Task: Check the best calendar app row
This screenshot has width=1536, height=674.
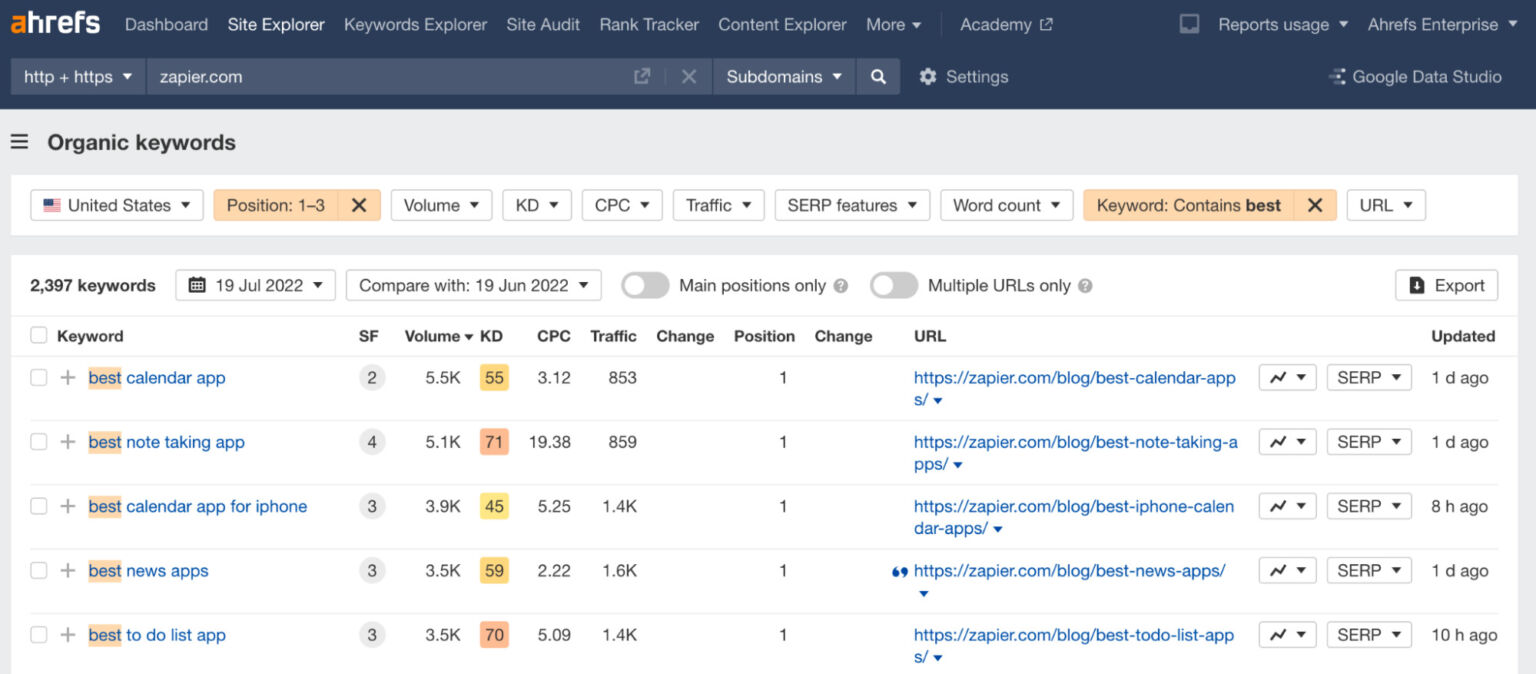Action: tap(38, 378)
